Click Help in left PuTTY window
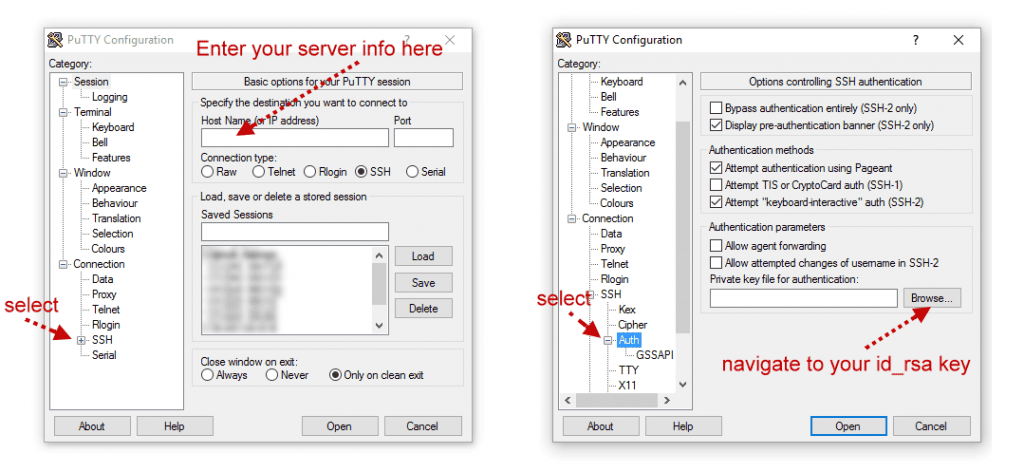The height and width of the screenshot is (472, 1024). (174, 426)
